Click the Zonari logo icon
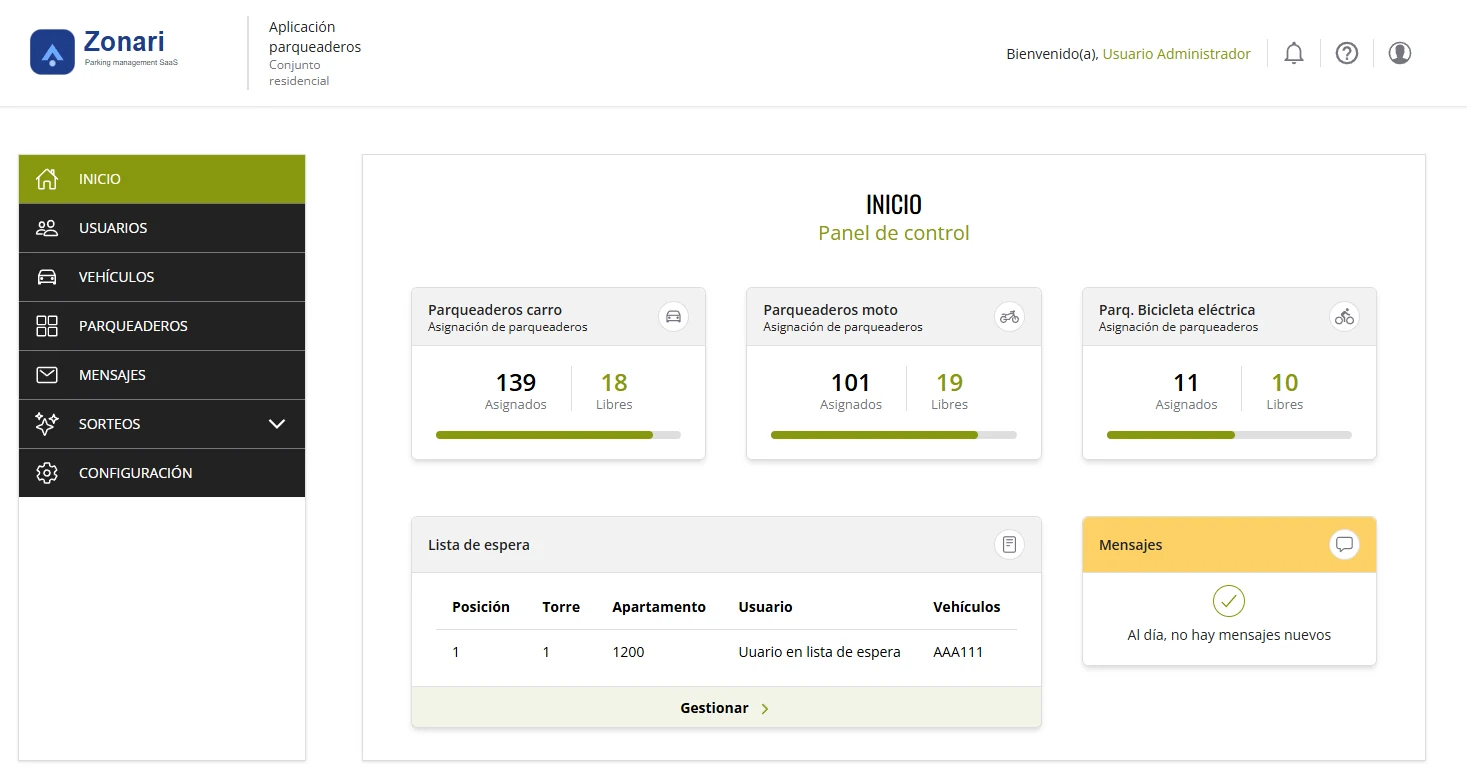 [52, 52]
